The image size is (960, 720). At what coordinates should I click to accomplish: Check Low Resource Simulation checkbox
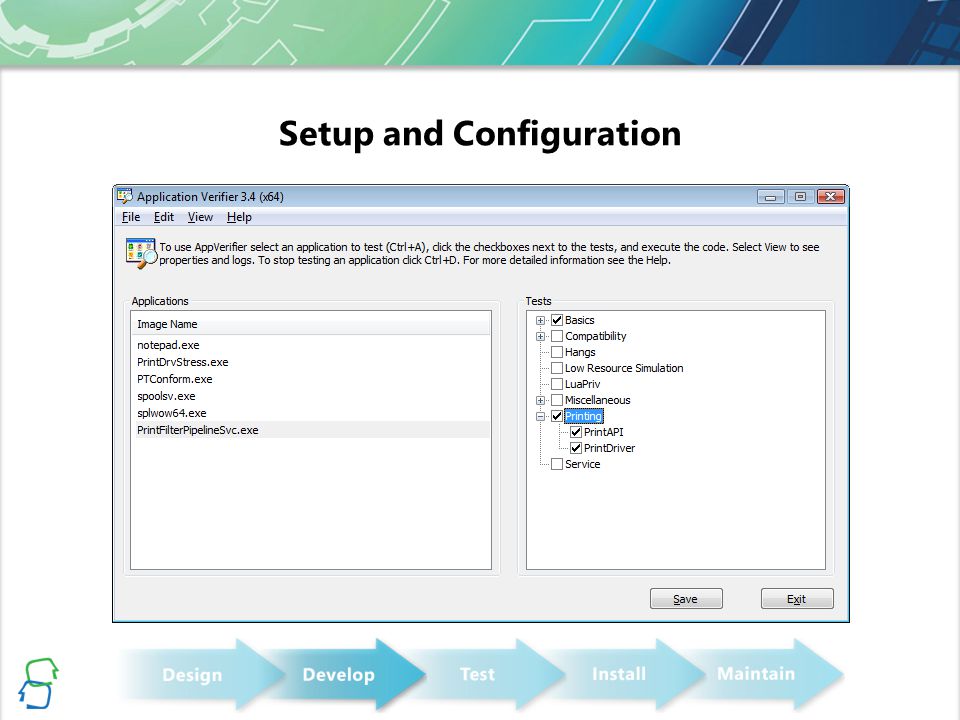[557, 368]
